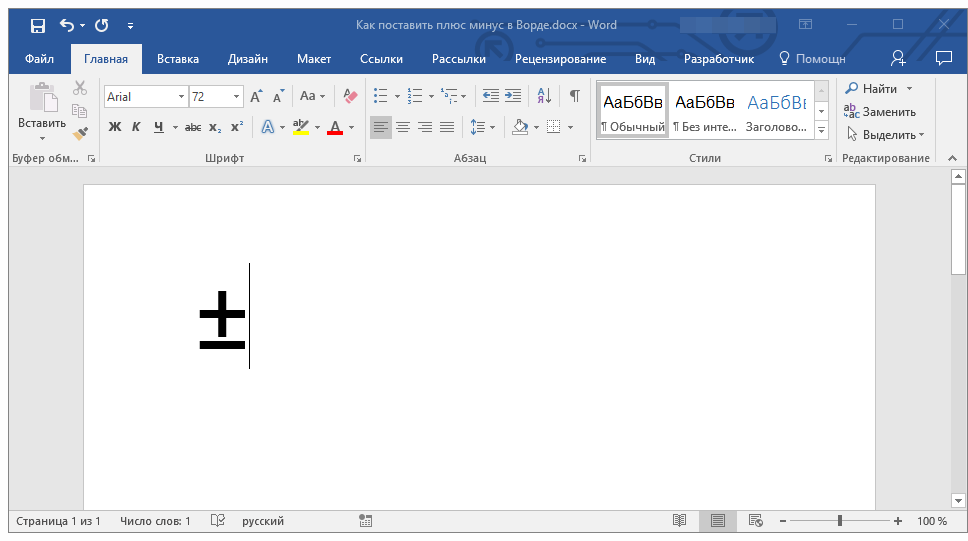Open the Файл menu
The height and width of the screenshot is (541, 968).
point(39,59)
